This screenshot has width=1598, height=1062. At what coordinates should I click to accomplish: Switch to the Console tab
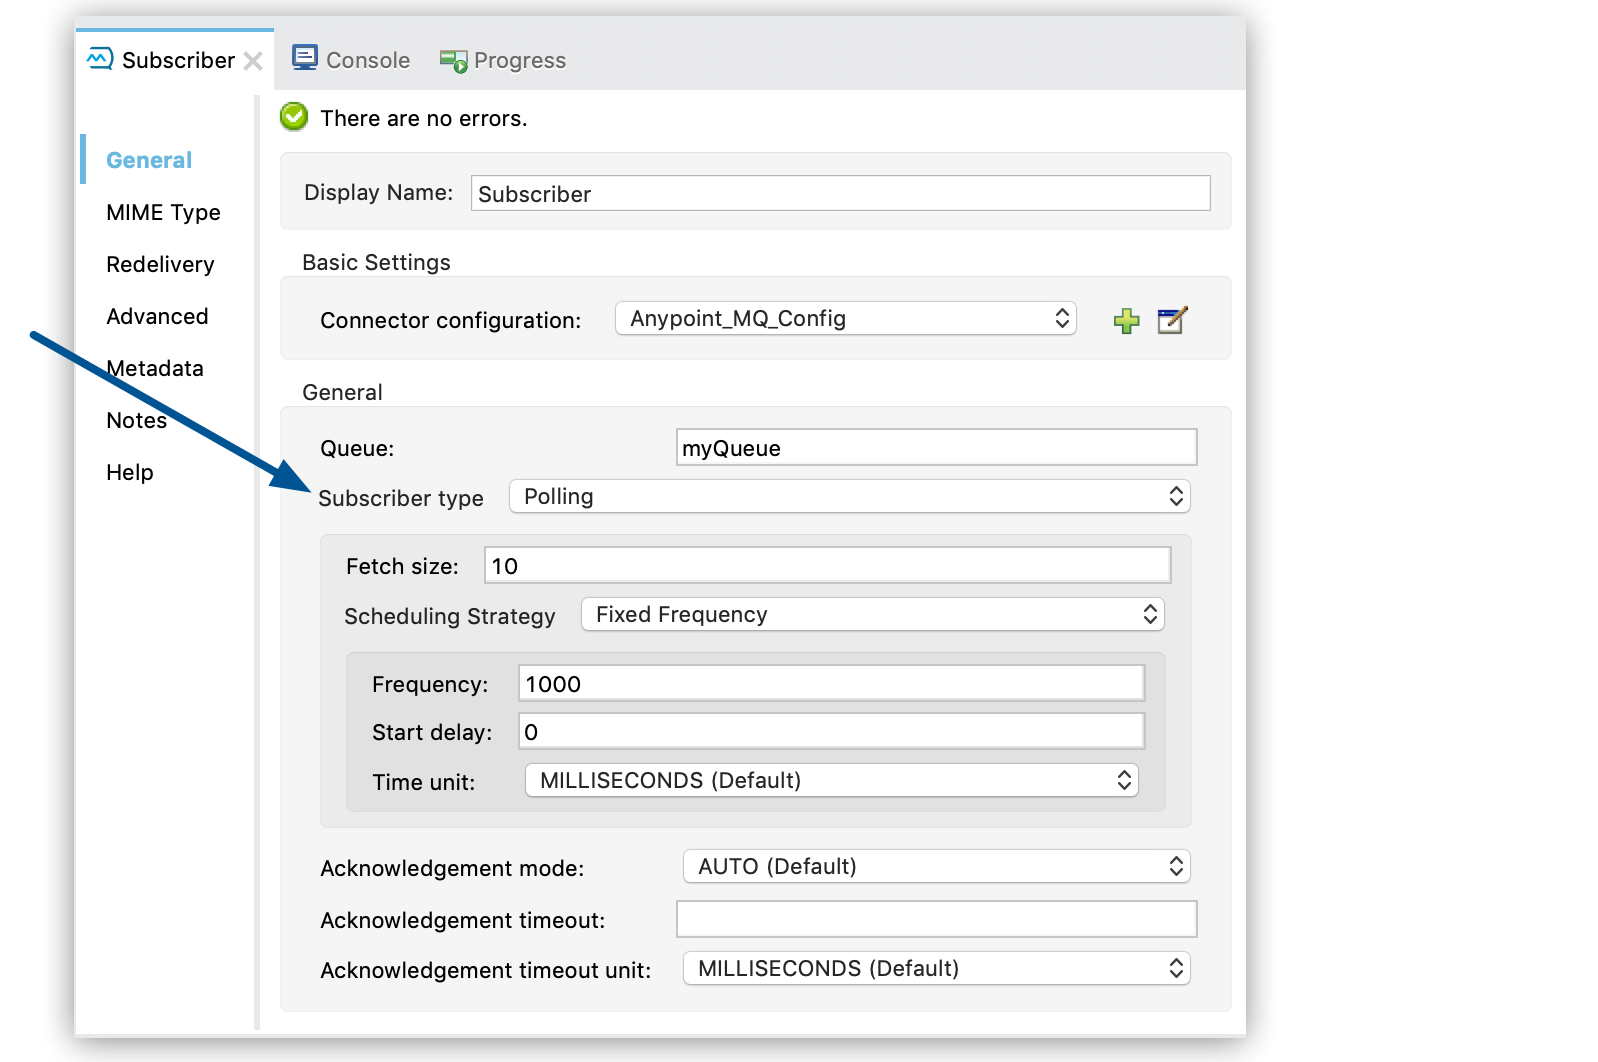tap(367, 61)
